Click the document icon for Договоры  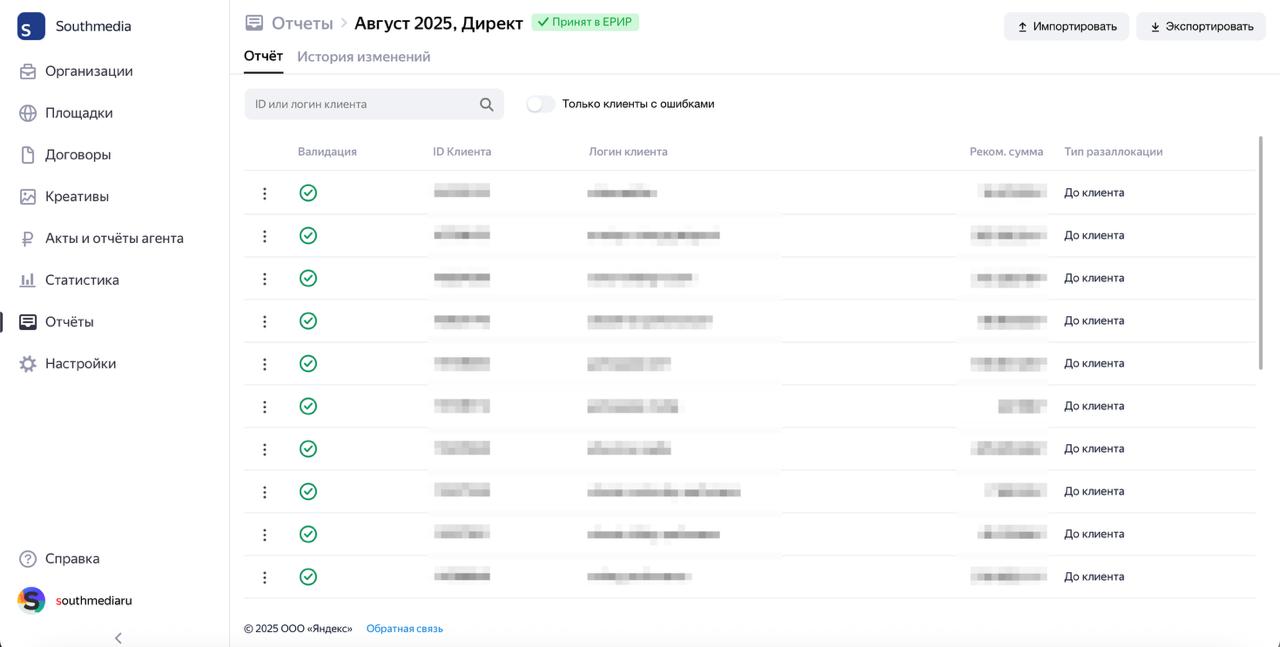click(x=28, y=155)
